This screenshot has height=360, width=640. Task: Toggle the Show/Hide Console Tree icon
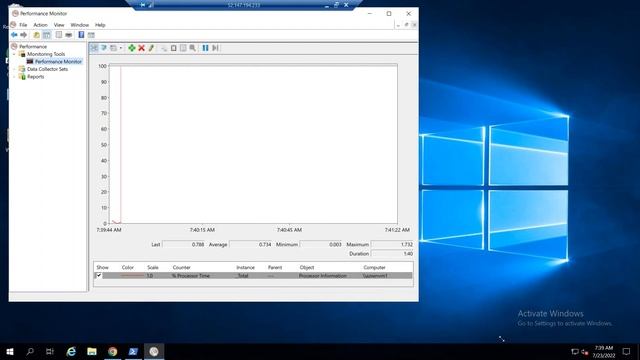pyautogui.click(x=47, y=35)
